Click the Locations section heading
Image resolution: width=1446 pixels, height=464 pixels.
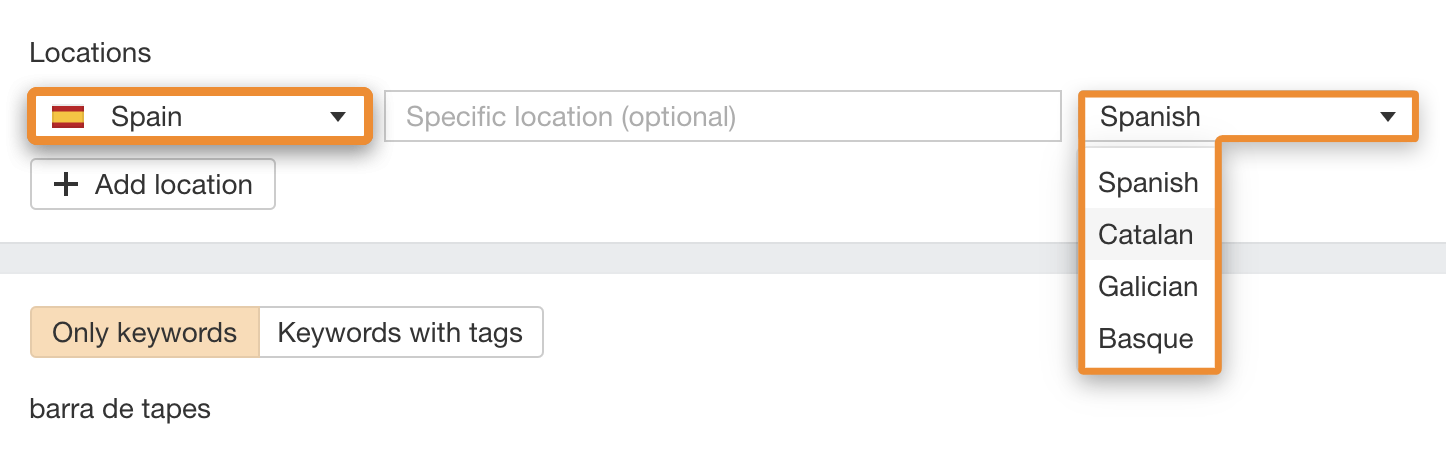pyautogui.click(x=90, y=53)
